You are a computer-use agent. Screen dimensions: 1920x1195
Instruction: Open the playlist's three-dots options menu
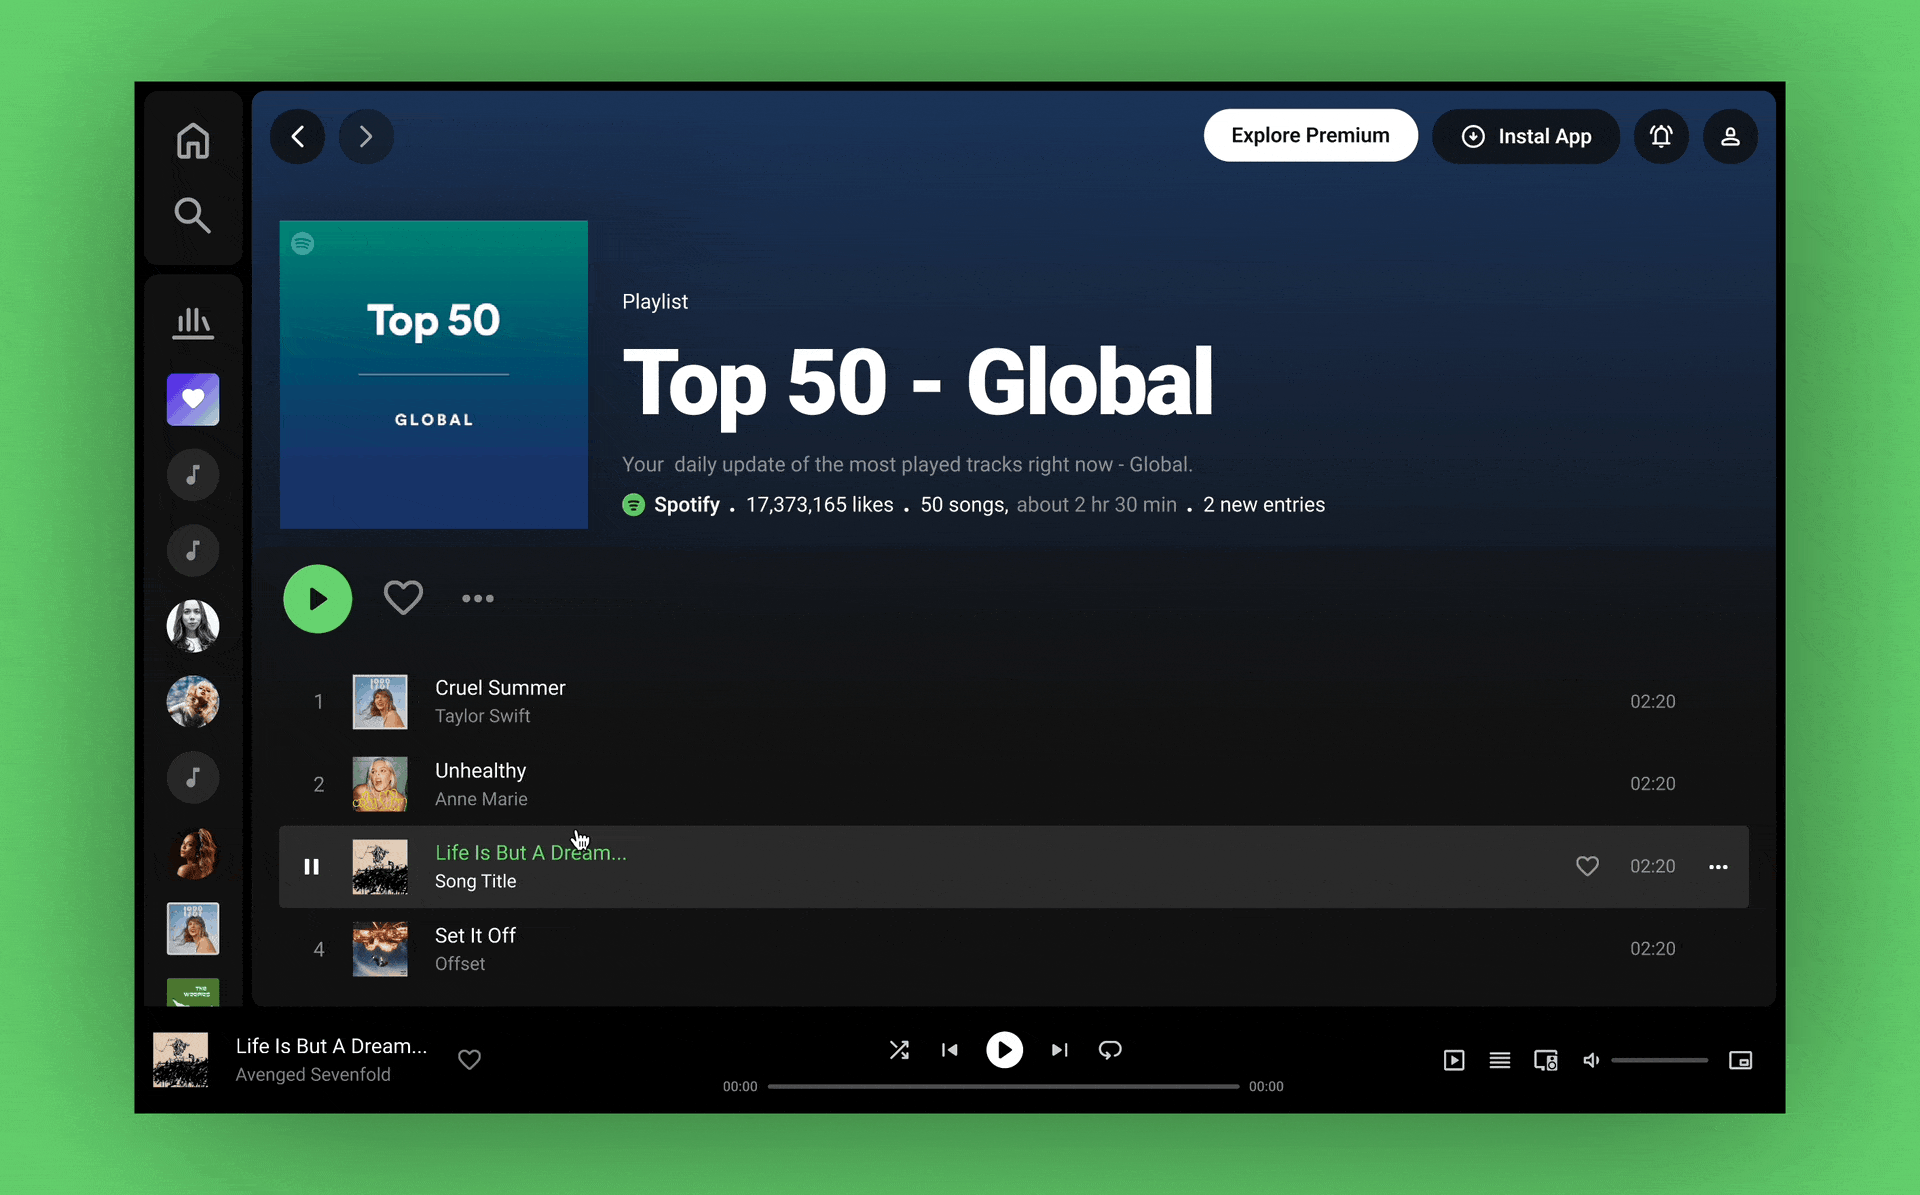click(x=478, y=598)
